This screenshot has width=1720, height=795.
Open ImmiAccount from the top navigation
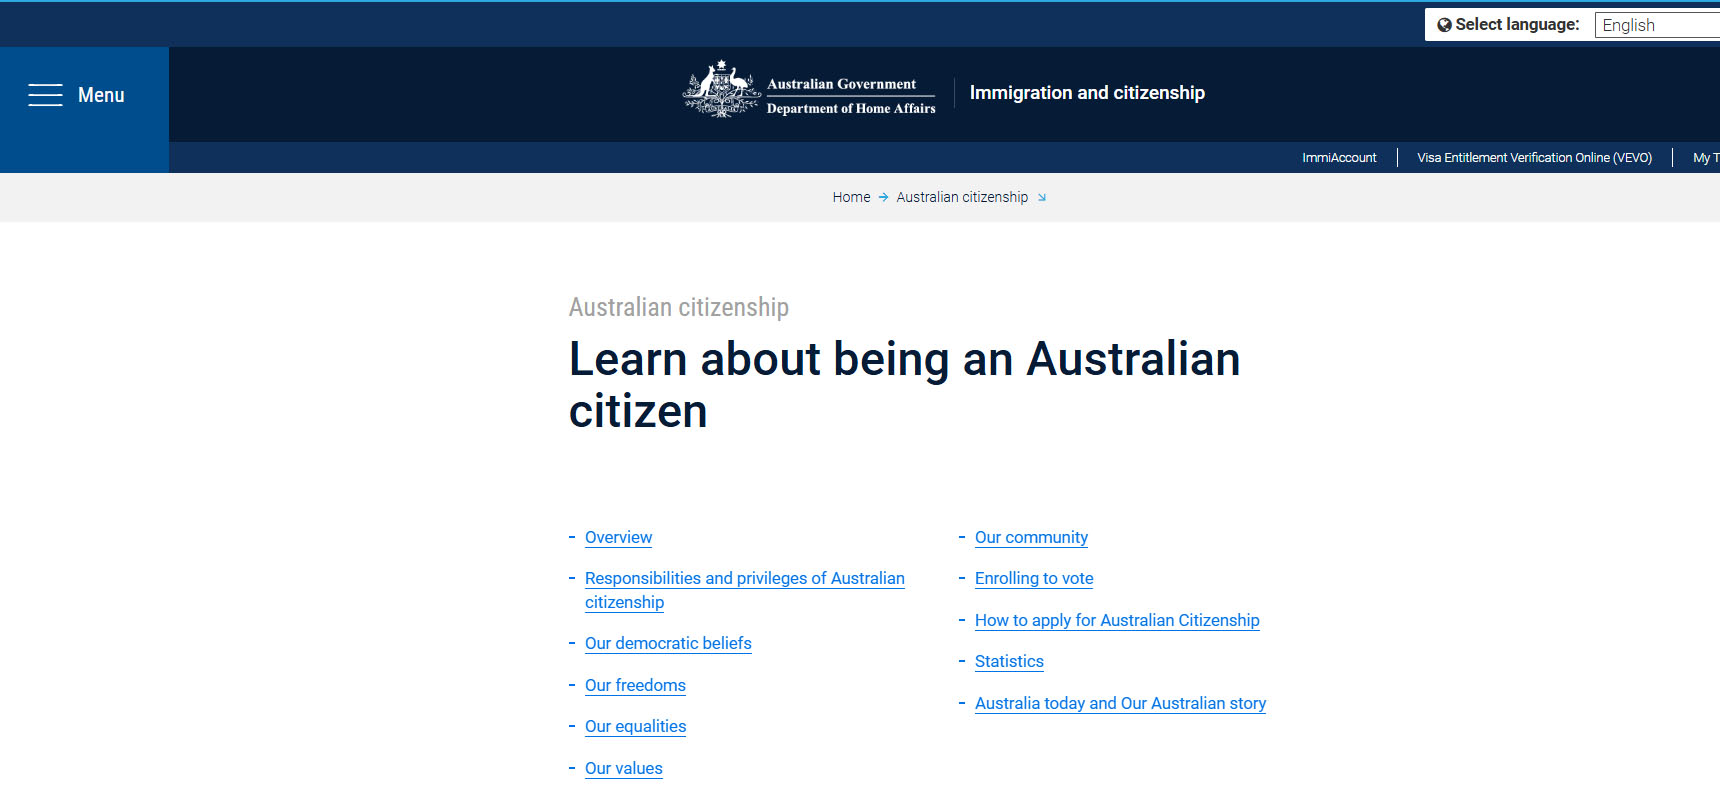pyautogui.click(x=1339, y=158)
